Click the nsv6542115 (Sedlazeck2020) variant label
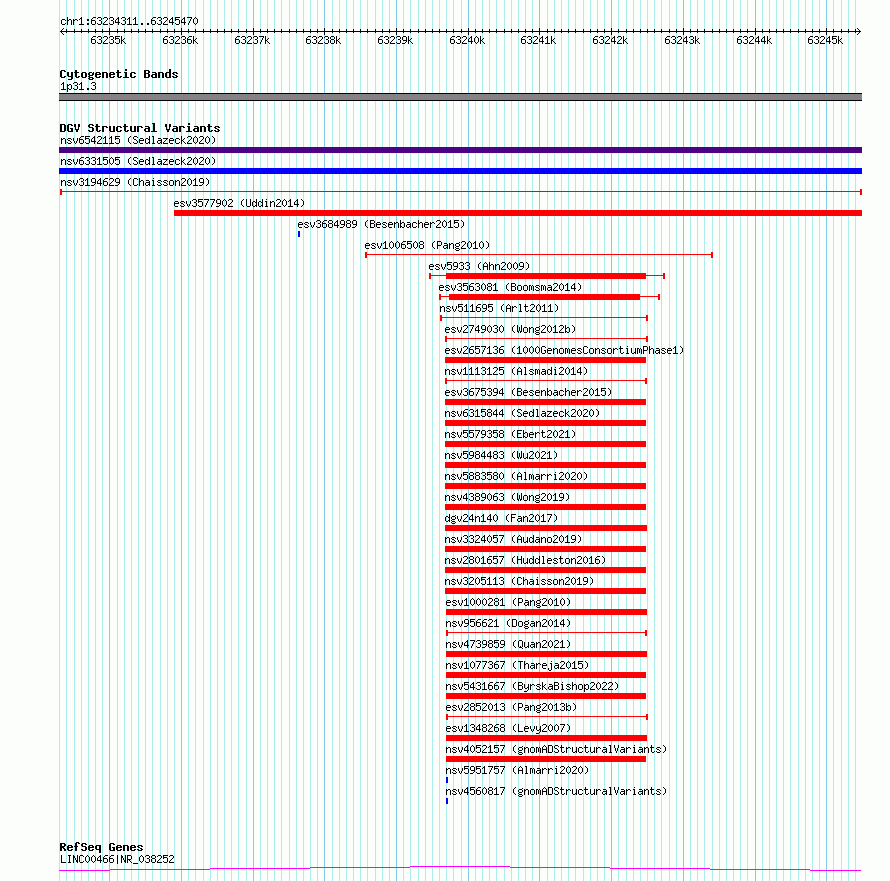Viewport: 890px width, 881px height. (138, 140)
